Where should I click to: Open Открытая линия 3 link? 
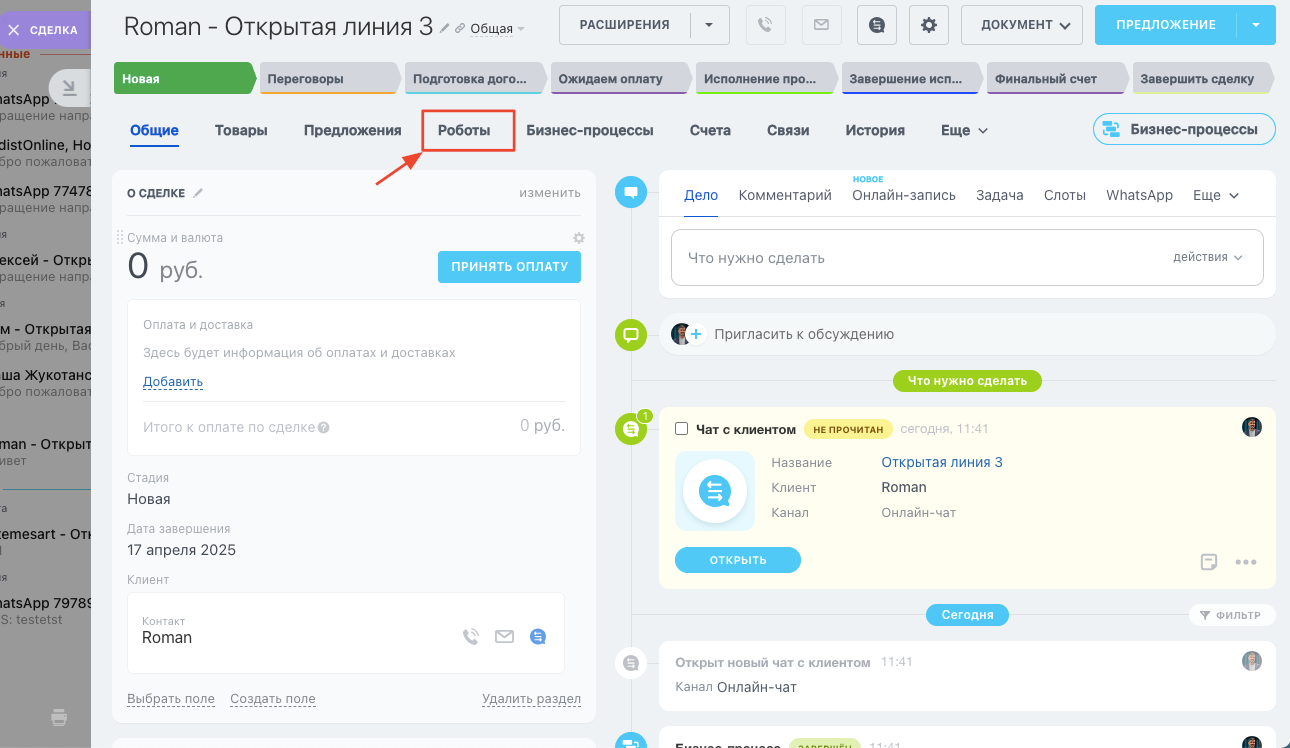tap(941, 462)
